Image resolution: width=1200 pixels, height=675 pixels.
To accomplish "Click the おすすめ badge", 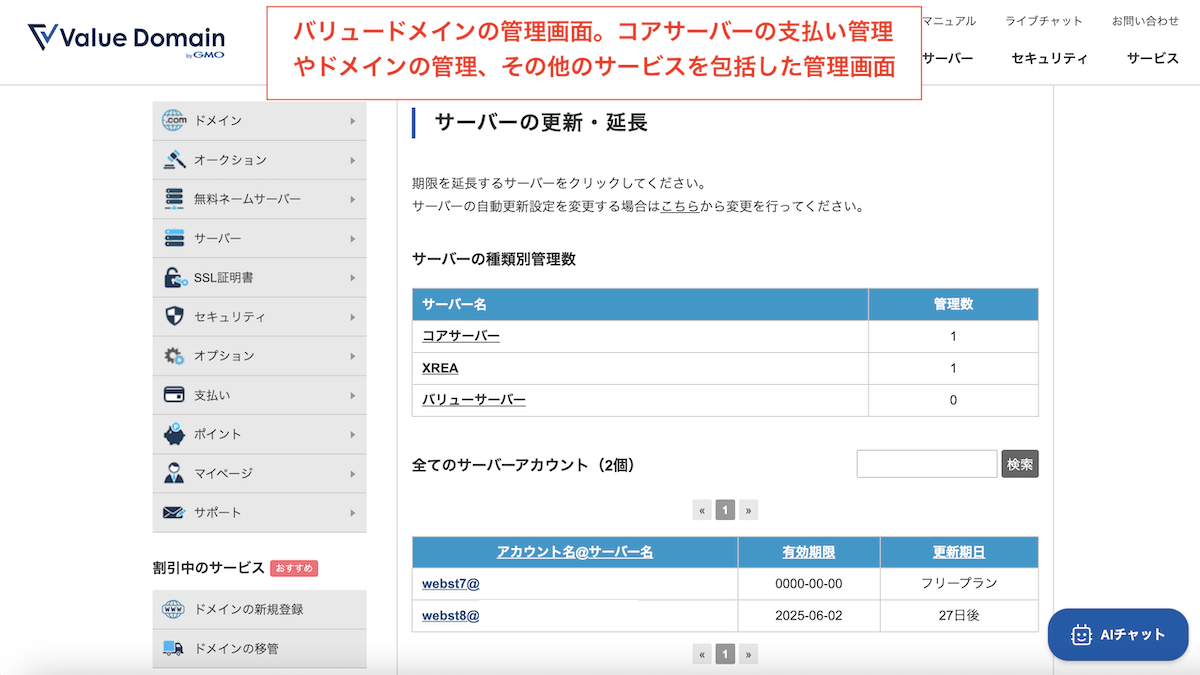I will (x=294, y=568).
